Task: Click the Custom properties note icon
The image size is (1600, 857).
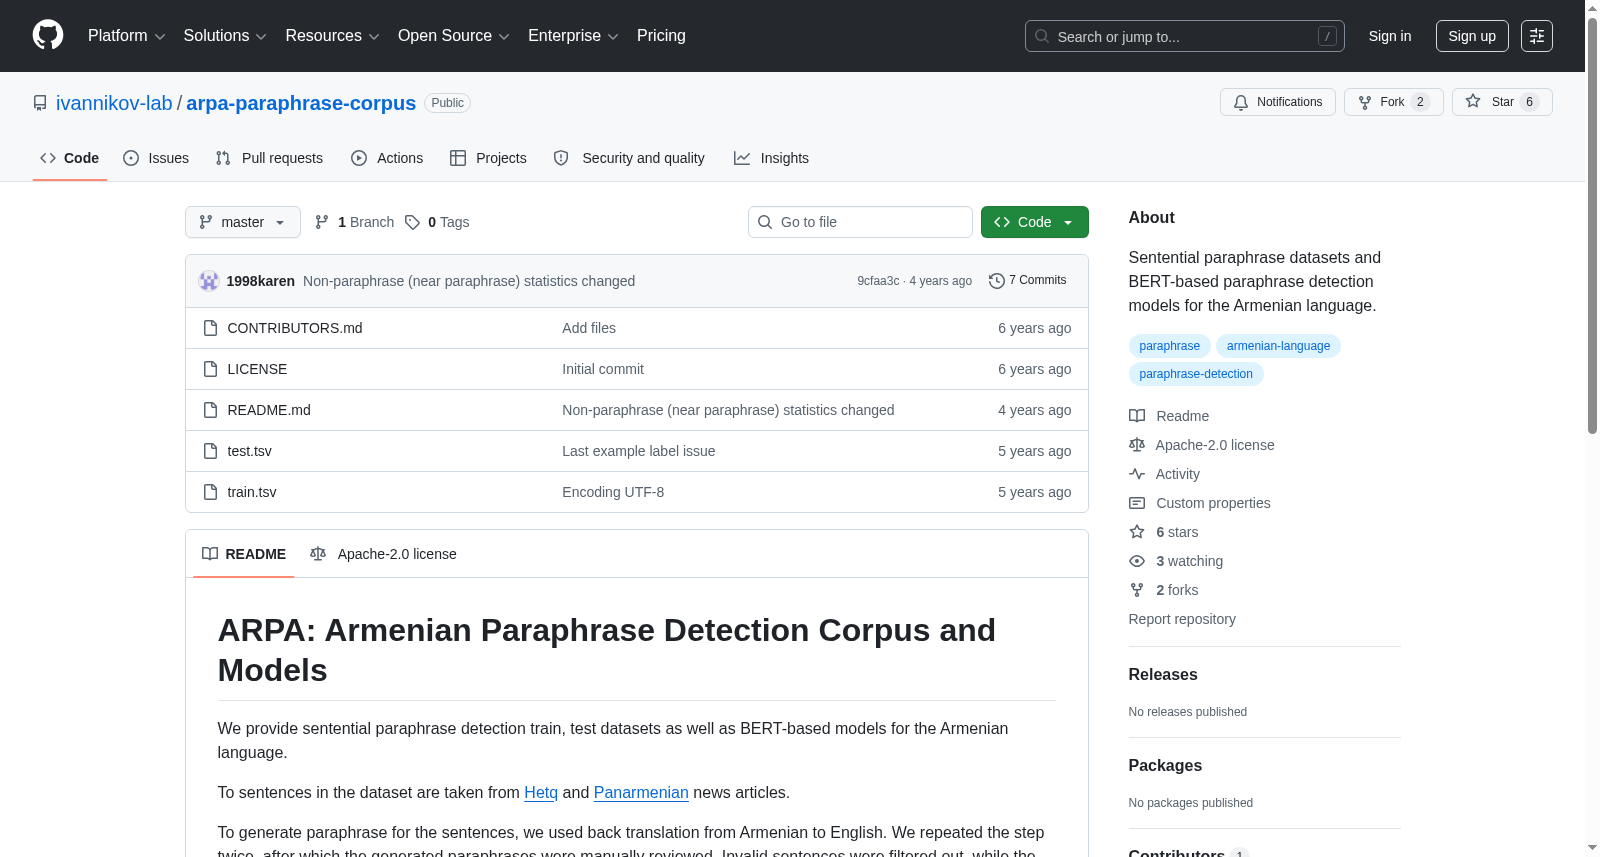Action: tap(1137, 503)
